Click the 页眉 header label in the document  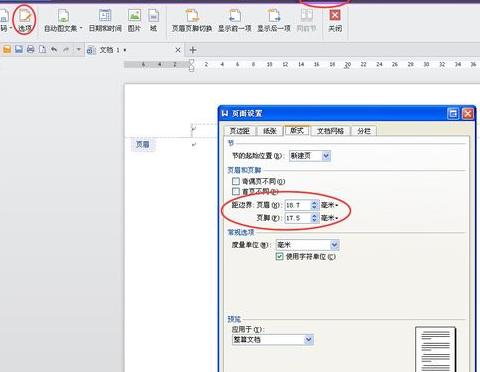click(143, 144)
